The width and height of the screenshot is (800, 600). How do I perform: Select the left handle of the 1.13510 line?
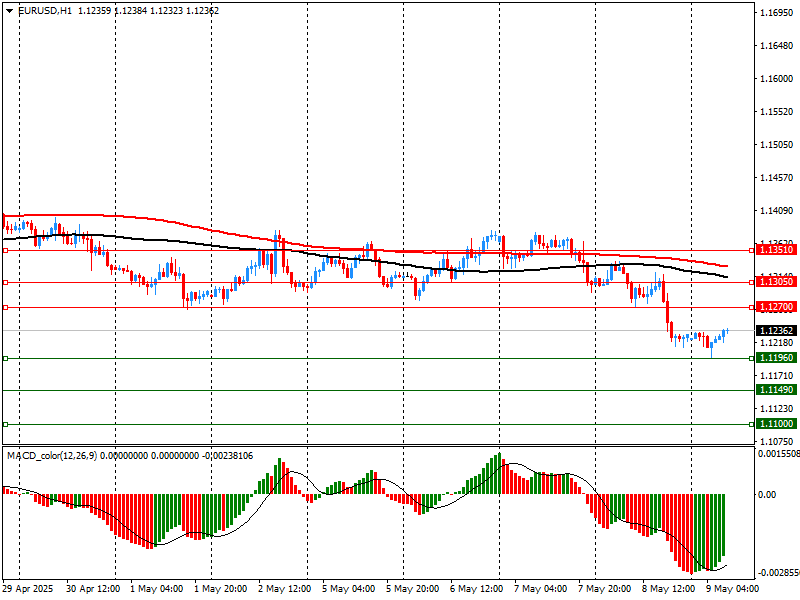point(6,251)
